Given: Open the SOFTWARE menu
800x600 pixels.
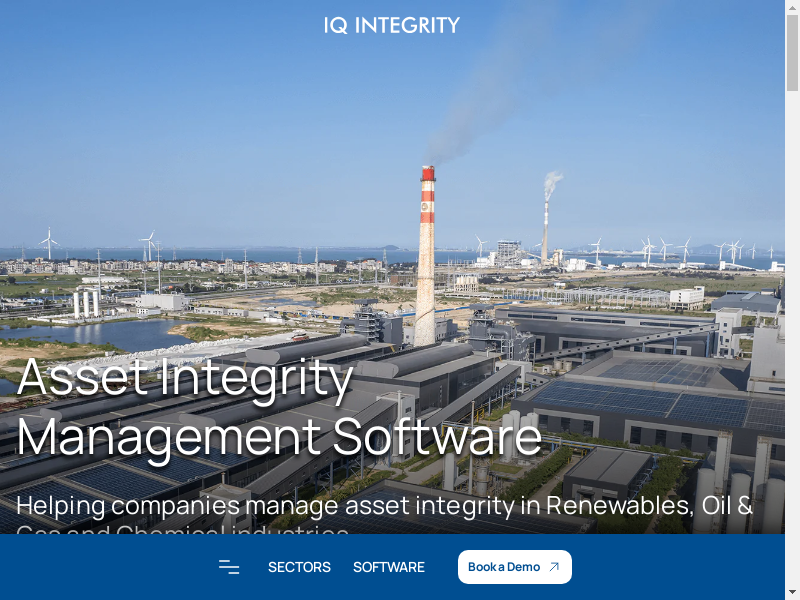Looking at the screenshot, I should [x=389, y=567].
